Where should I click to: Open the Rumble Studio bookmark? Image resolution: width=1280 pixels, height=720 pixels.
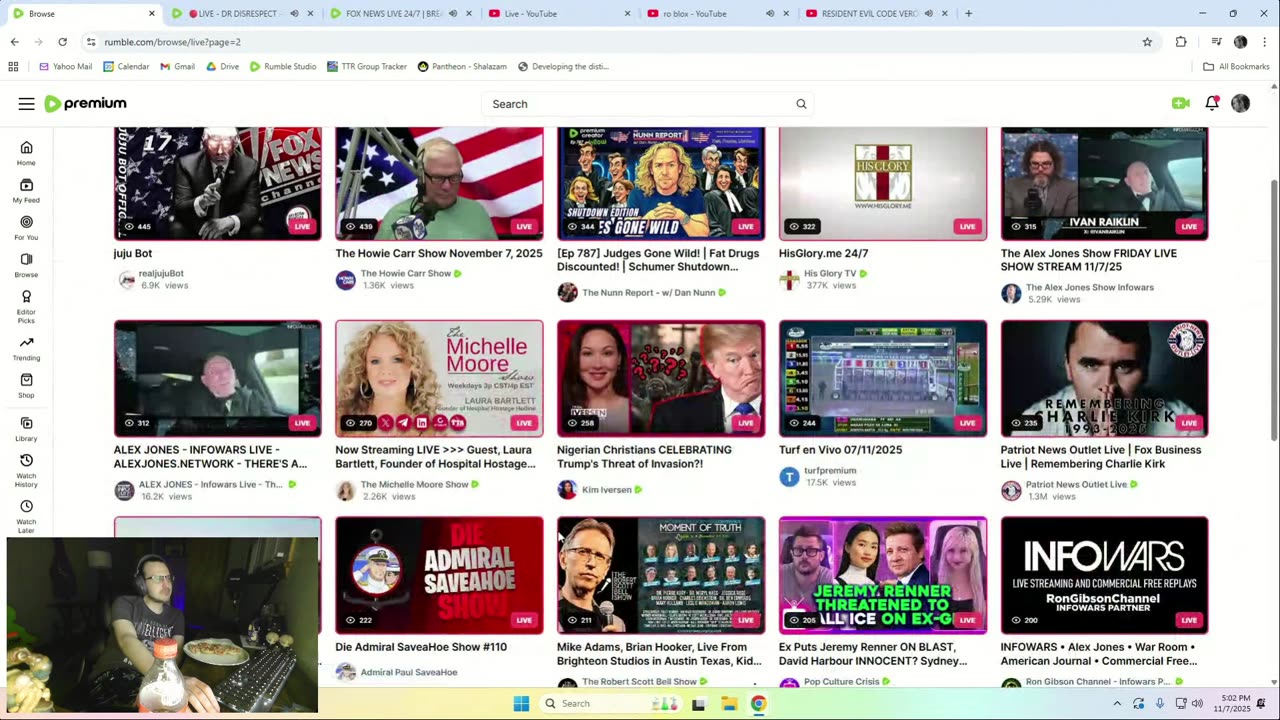point(283,67)
